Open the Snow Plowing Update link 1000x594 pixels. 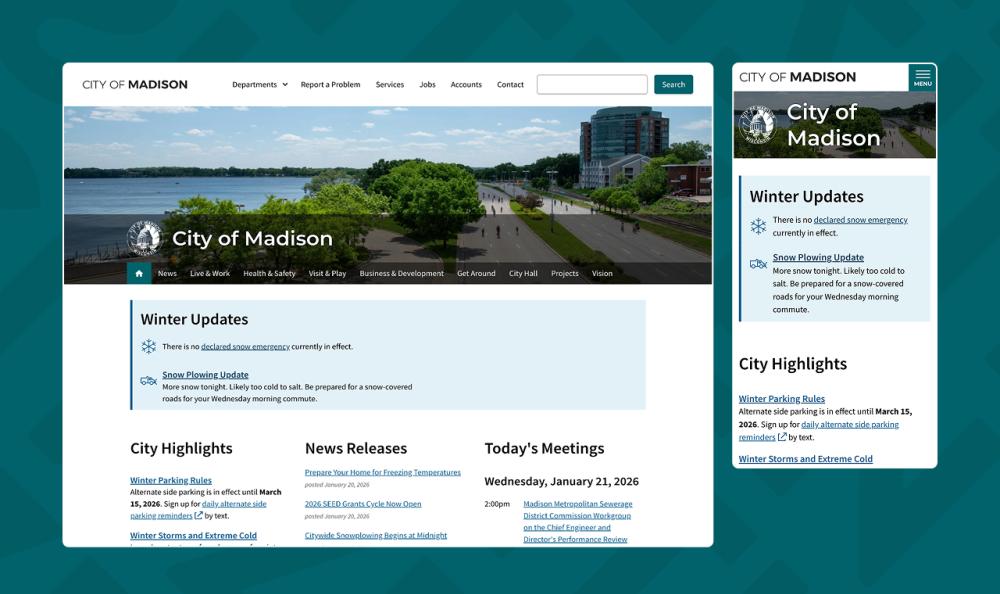205,374
